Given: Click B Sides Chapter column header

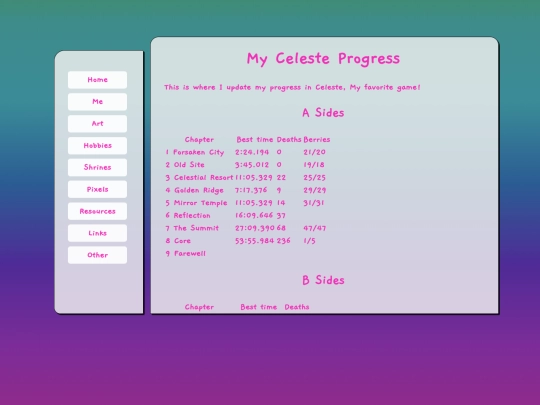Looking at the screenshot, I should click(x=199, y=307).
